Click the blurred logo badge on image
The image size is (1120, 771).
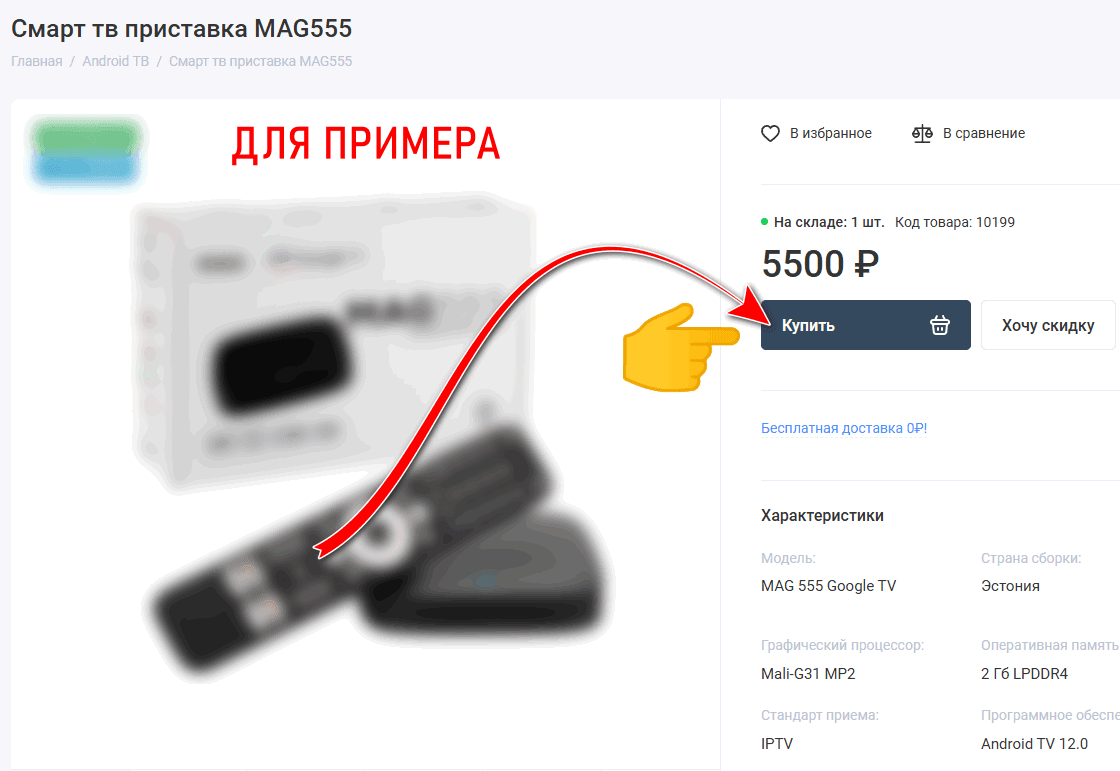86,153
